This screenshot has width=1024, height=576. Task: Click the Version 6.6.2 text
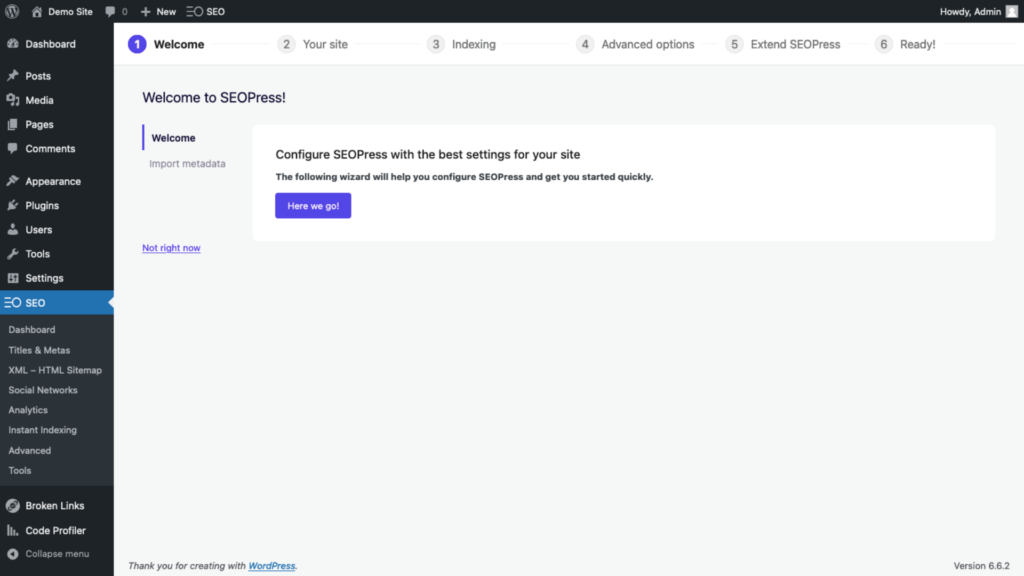981,566
